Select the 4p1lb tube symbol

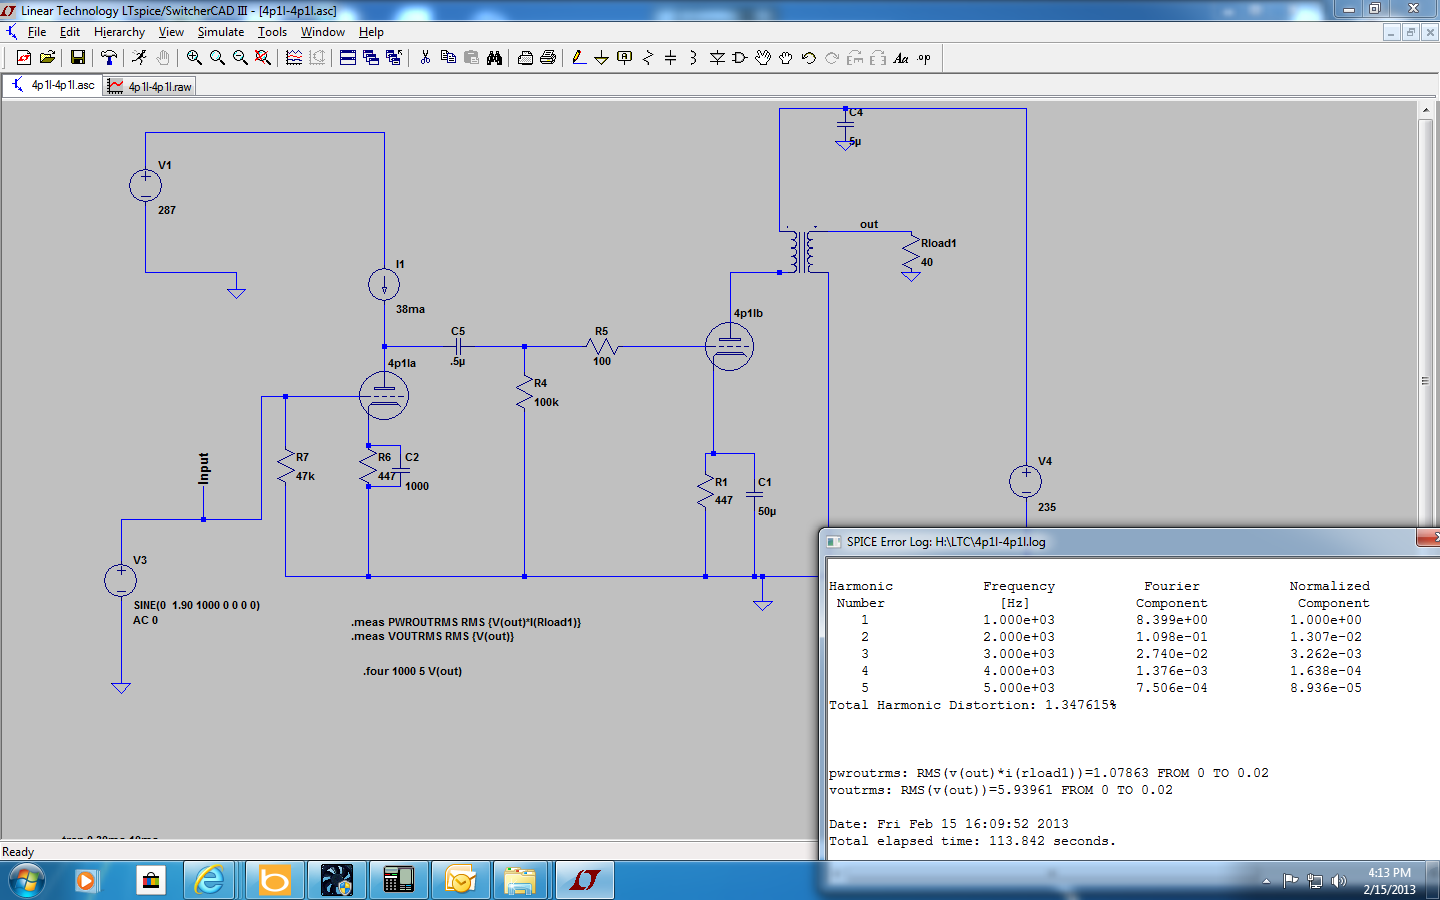(x=730, y=347)
